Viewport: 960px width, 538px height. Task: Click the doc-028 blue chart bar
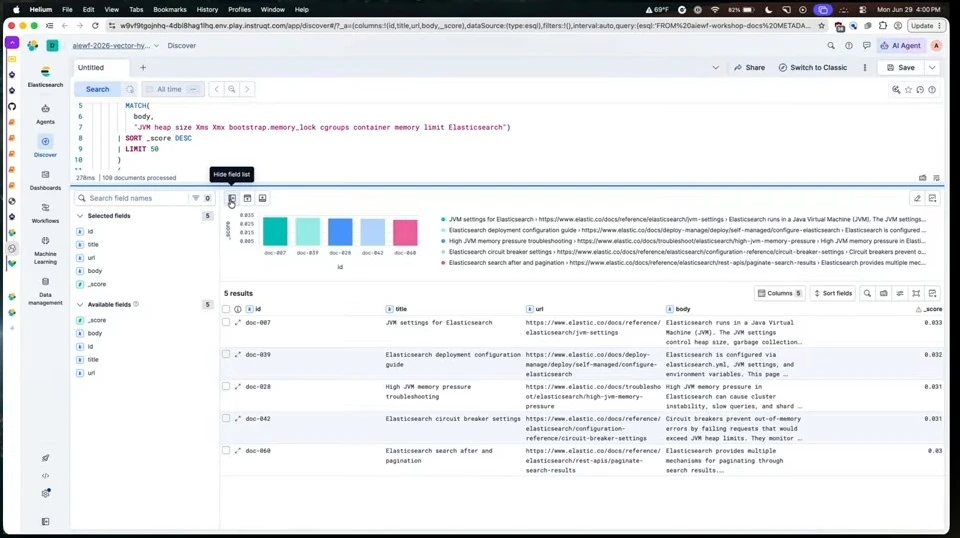tap(340, 232)
